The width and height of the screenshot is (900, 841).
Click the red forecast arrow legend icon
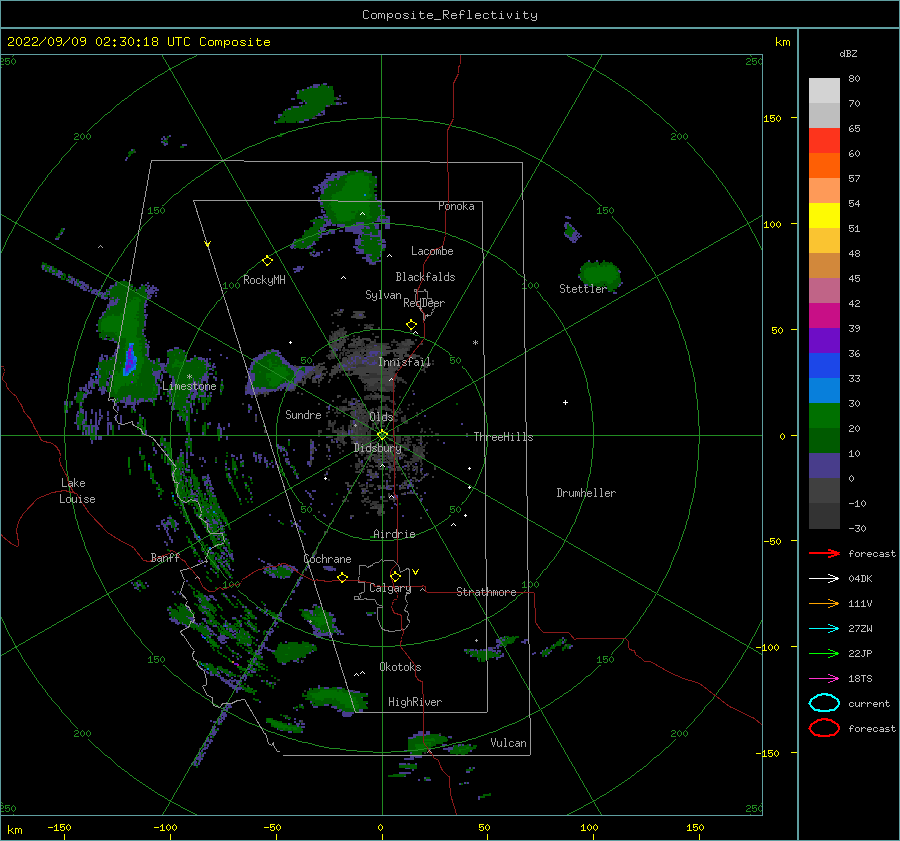[824, 553]
